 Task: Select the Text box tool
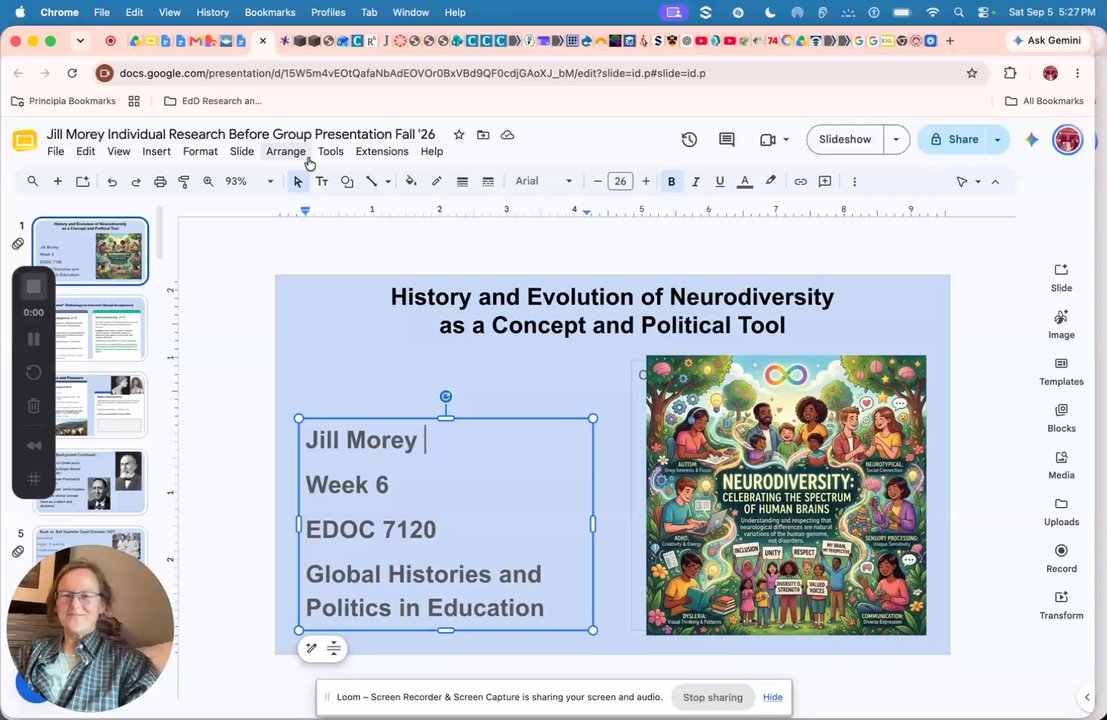(322, 181)
